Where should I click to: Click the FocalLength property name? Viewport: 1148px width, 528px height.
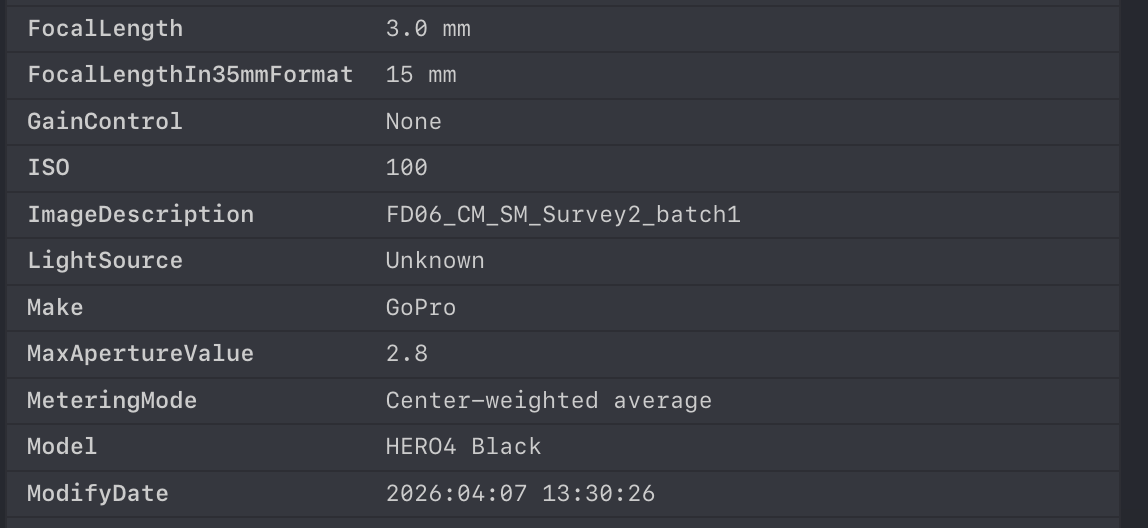pyautogui.click(x=105, y=29)
